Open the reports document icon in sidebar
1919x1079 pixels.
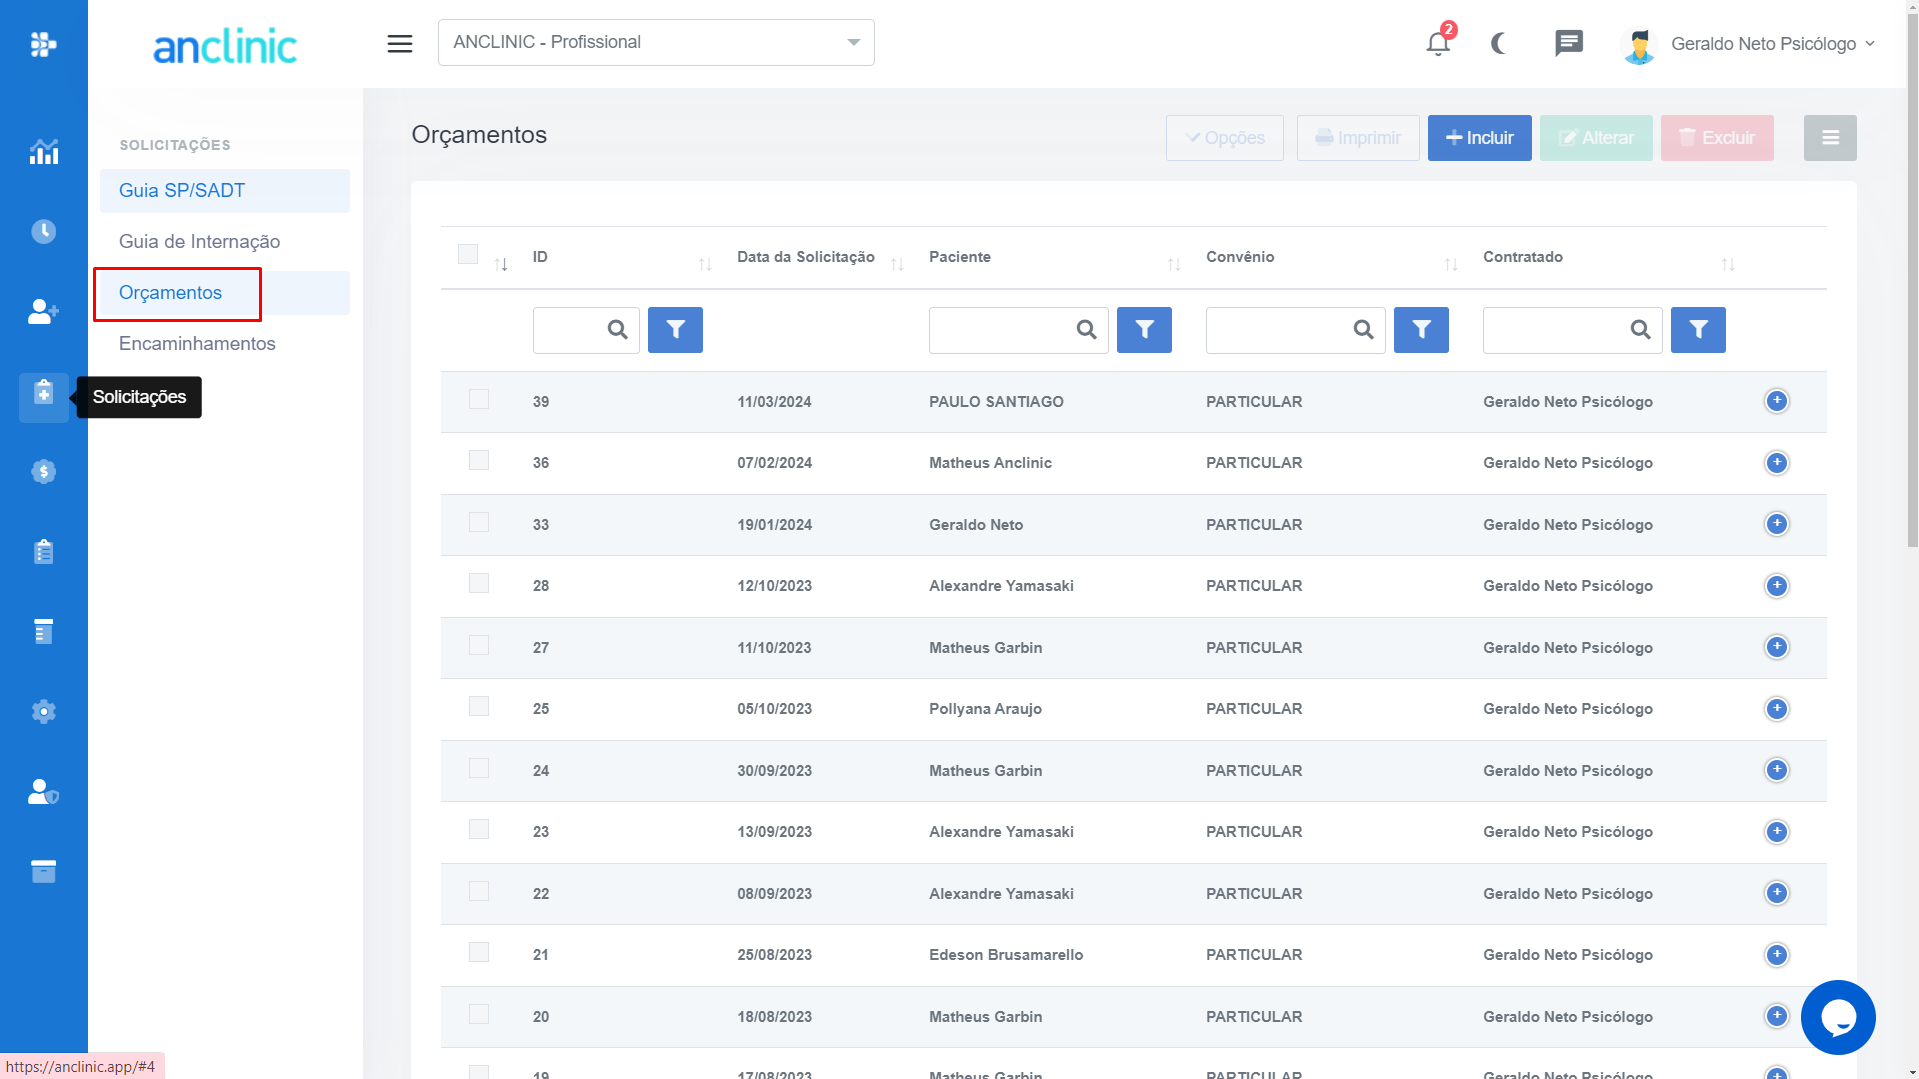click(43, 631)
